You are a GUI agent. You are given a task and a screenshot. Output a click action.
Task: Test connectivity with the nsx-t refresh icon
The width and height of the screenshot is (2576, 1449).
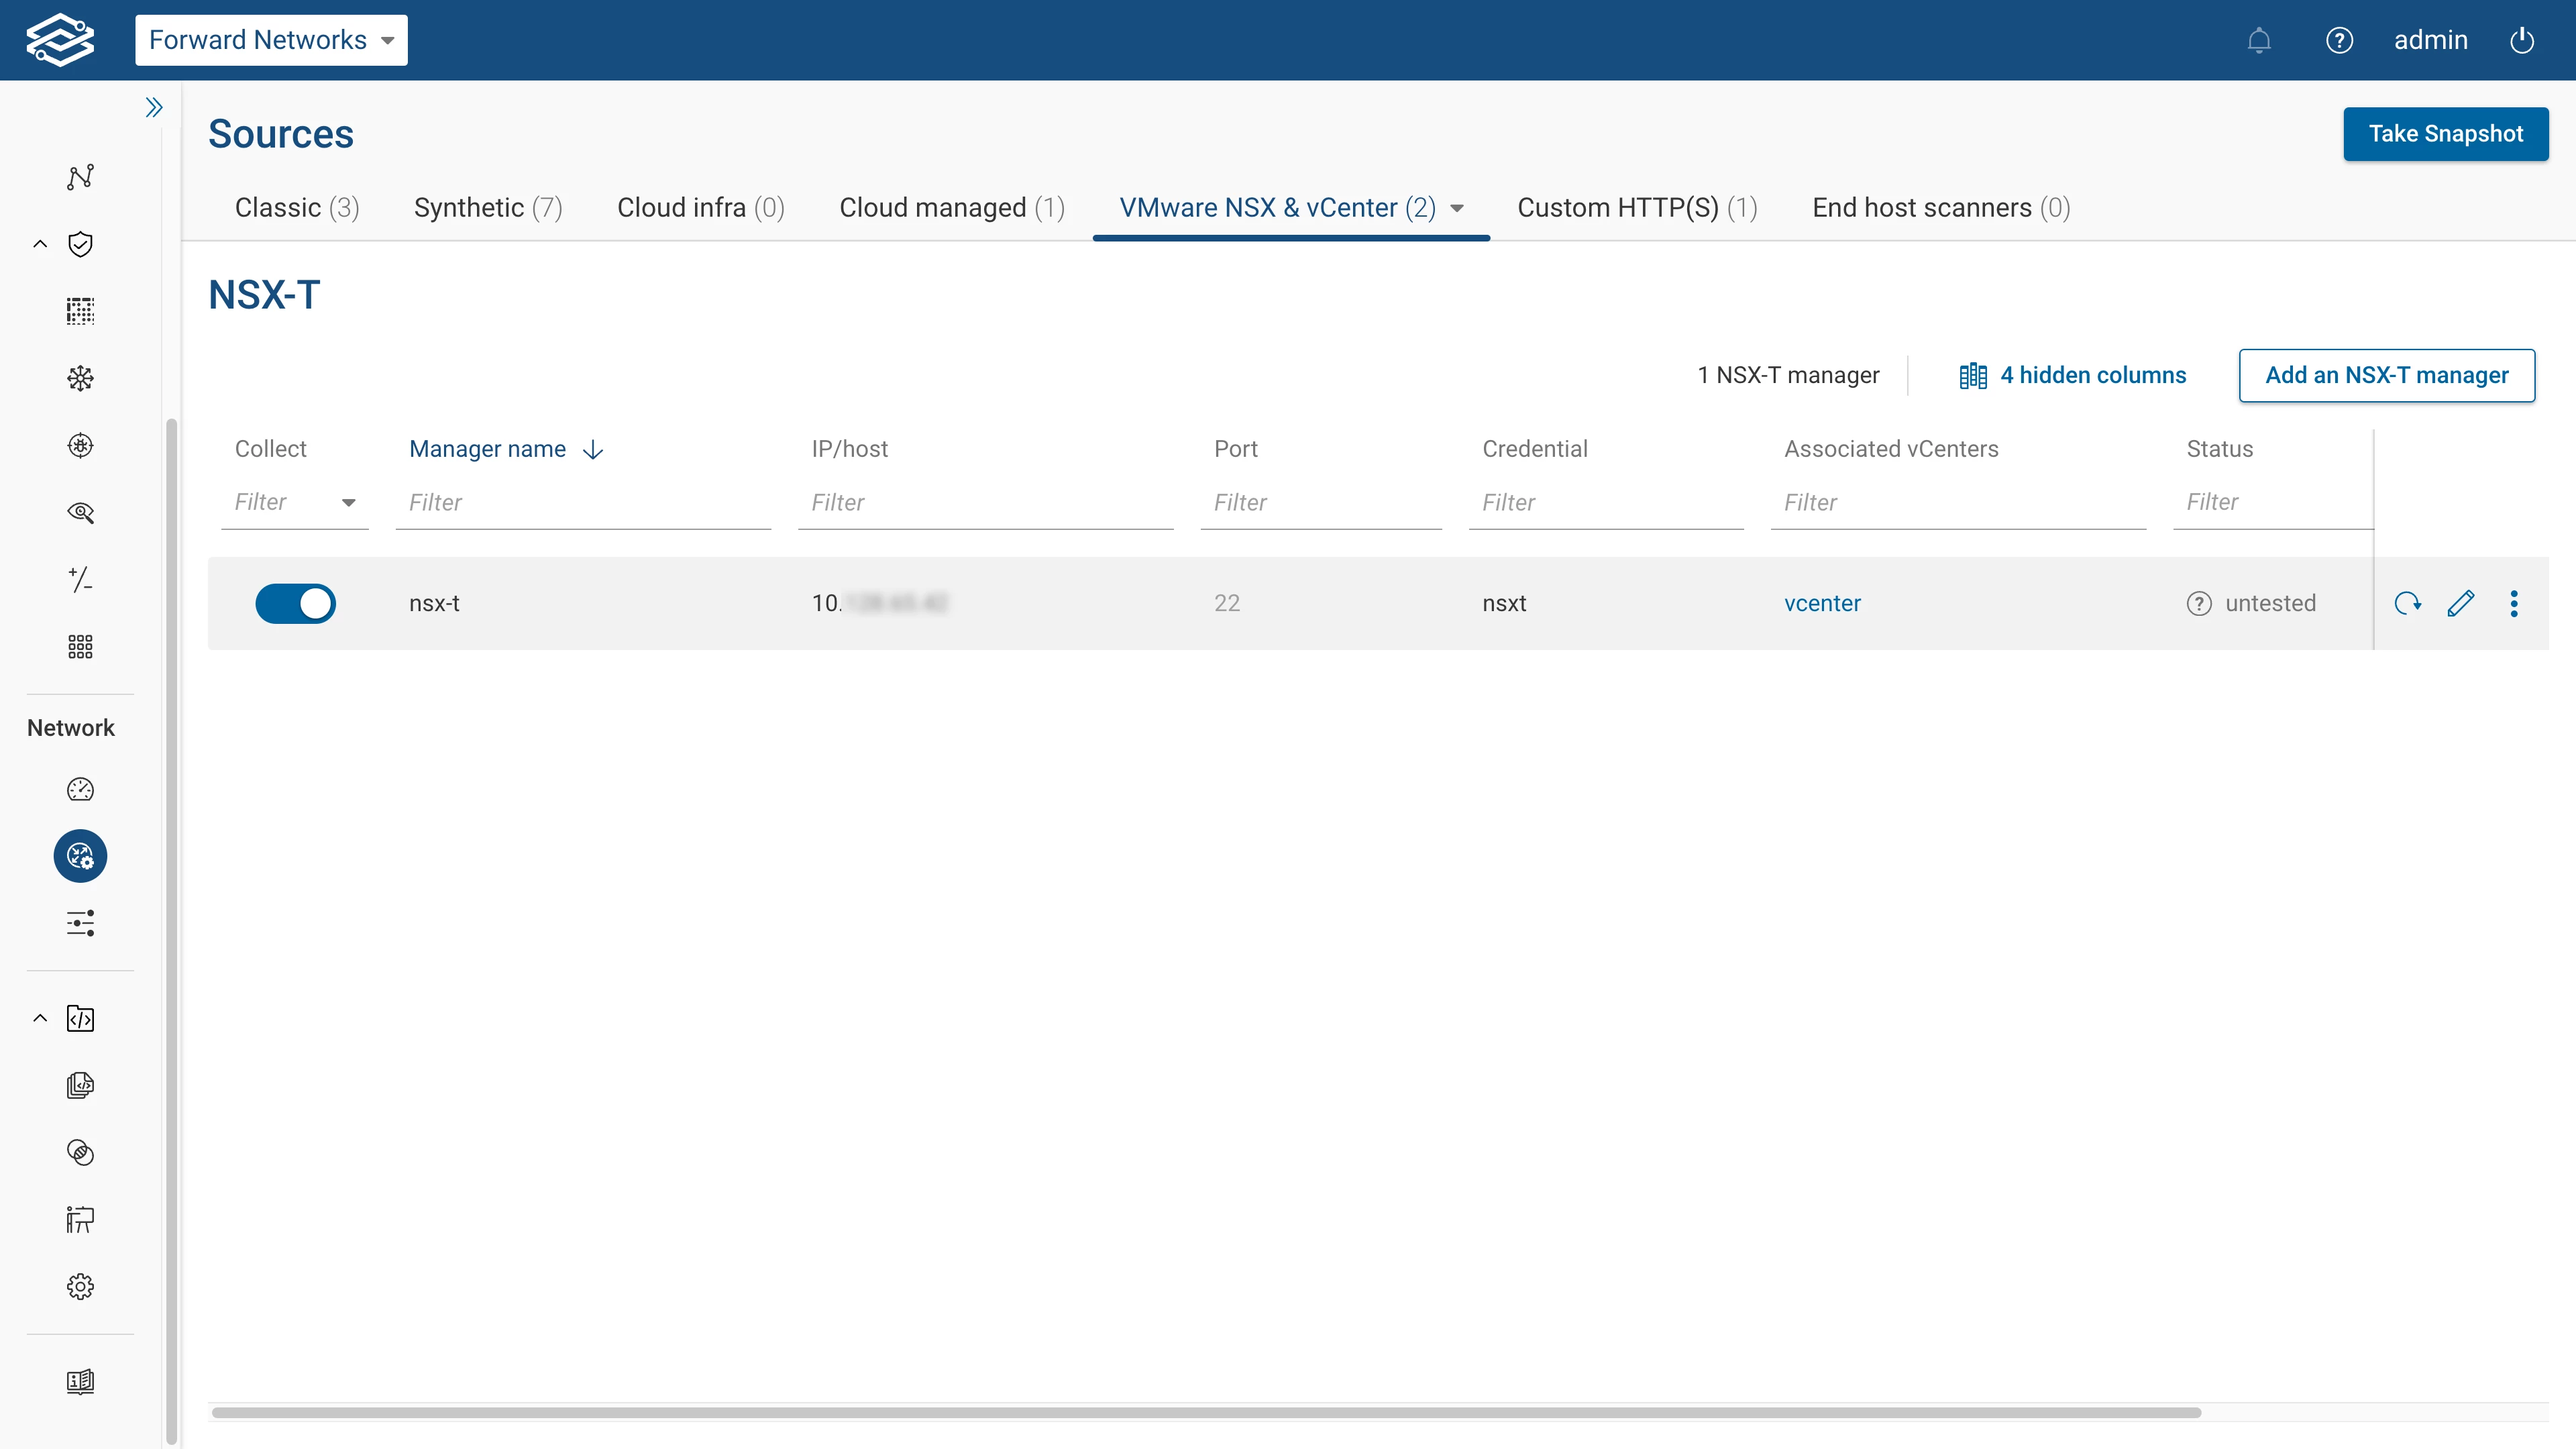(x=2407, y=603)
